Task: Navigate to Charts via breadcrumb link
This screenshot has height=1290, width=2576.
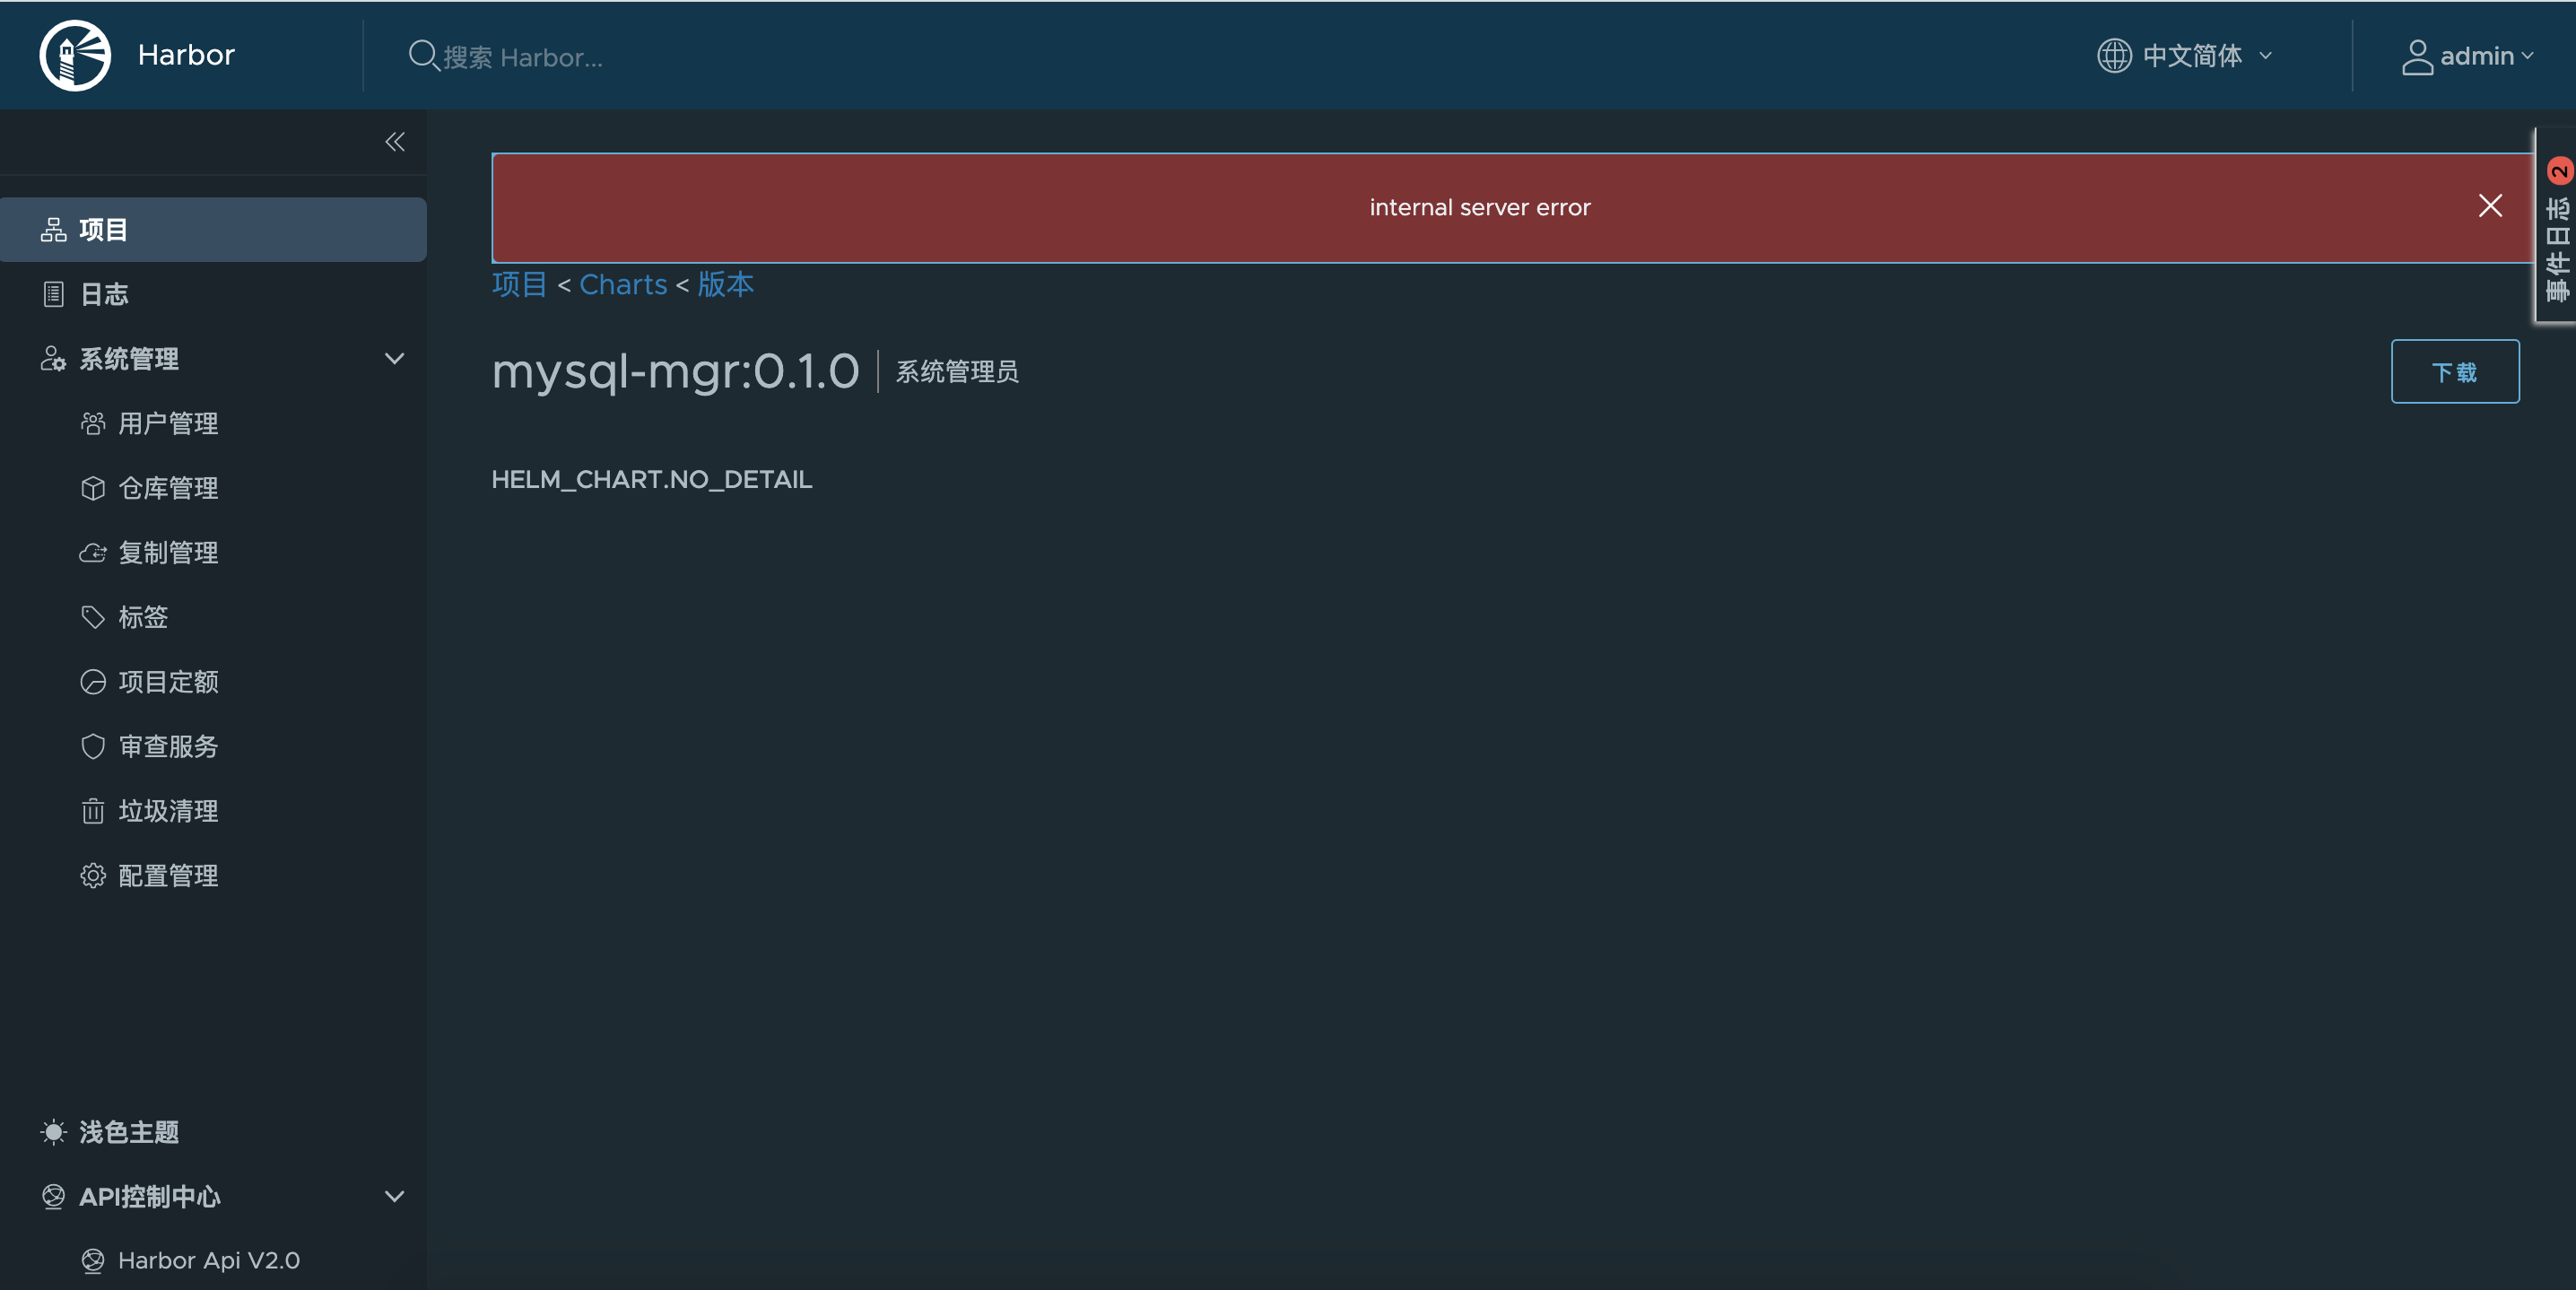Action: 622,284
